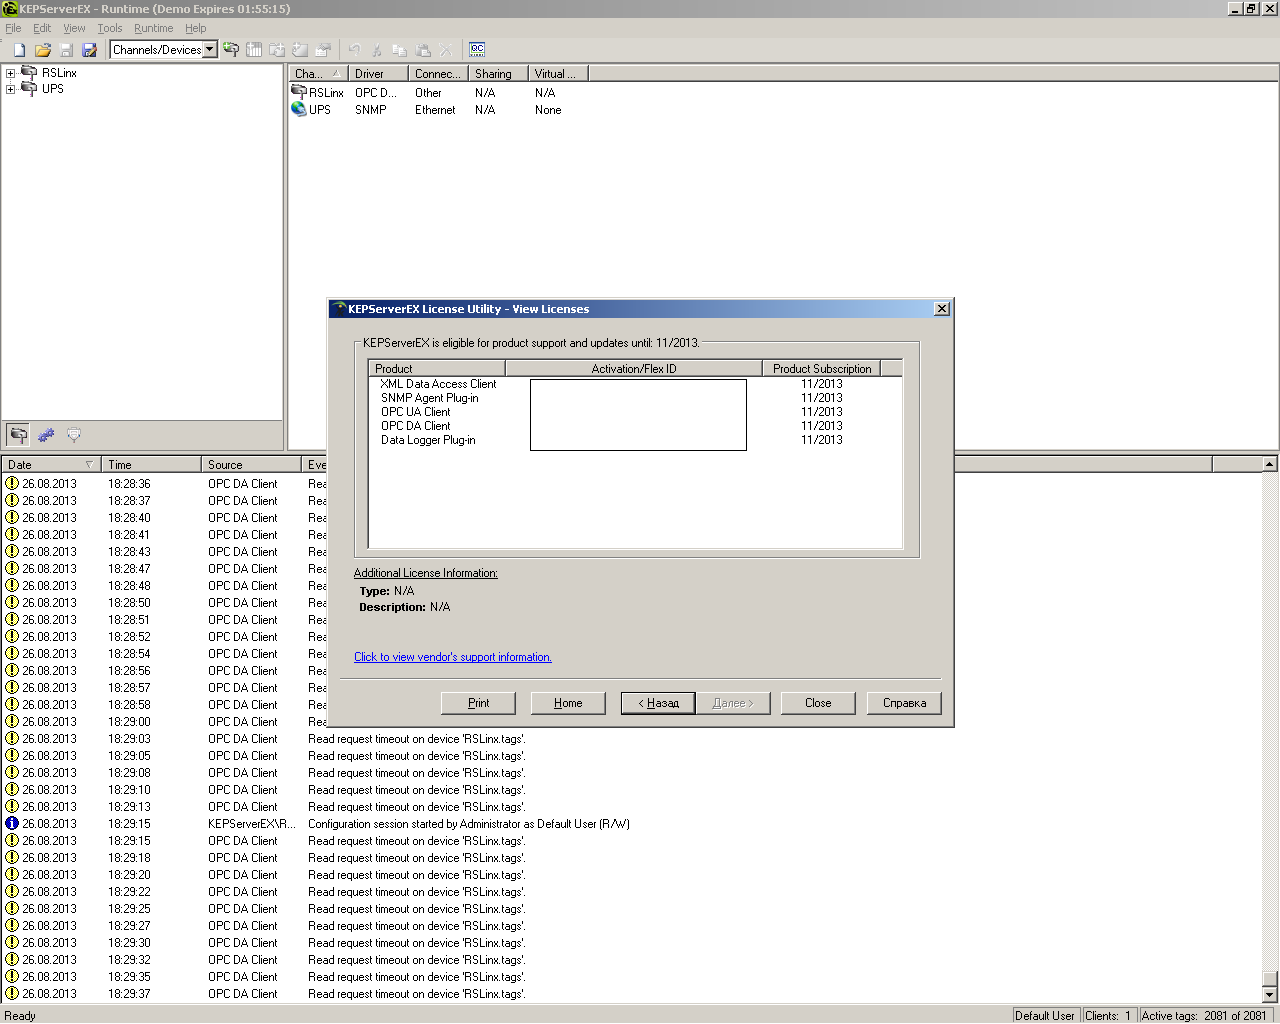The height and width of the screenshot is (1024, 1280).
Task: Click the Save As disk-with-pencil icon
Action: 90,50
